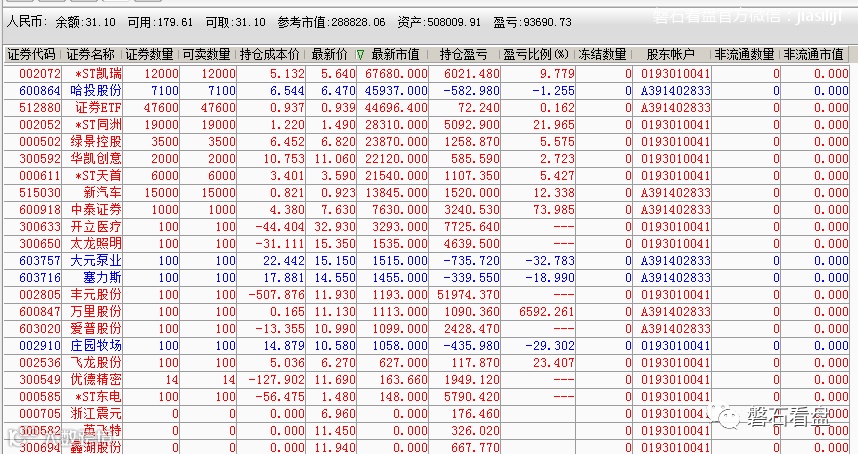
Task: Click 优德精密 quantity 14
Action: click(172, 379)
